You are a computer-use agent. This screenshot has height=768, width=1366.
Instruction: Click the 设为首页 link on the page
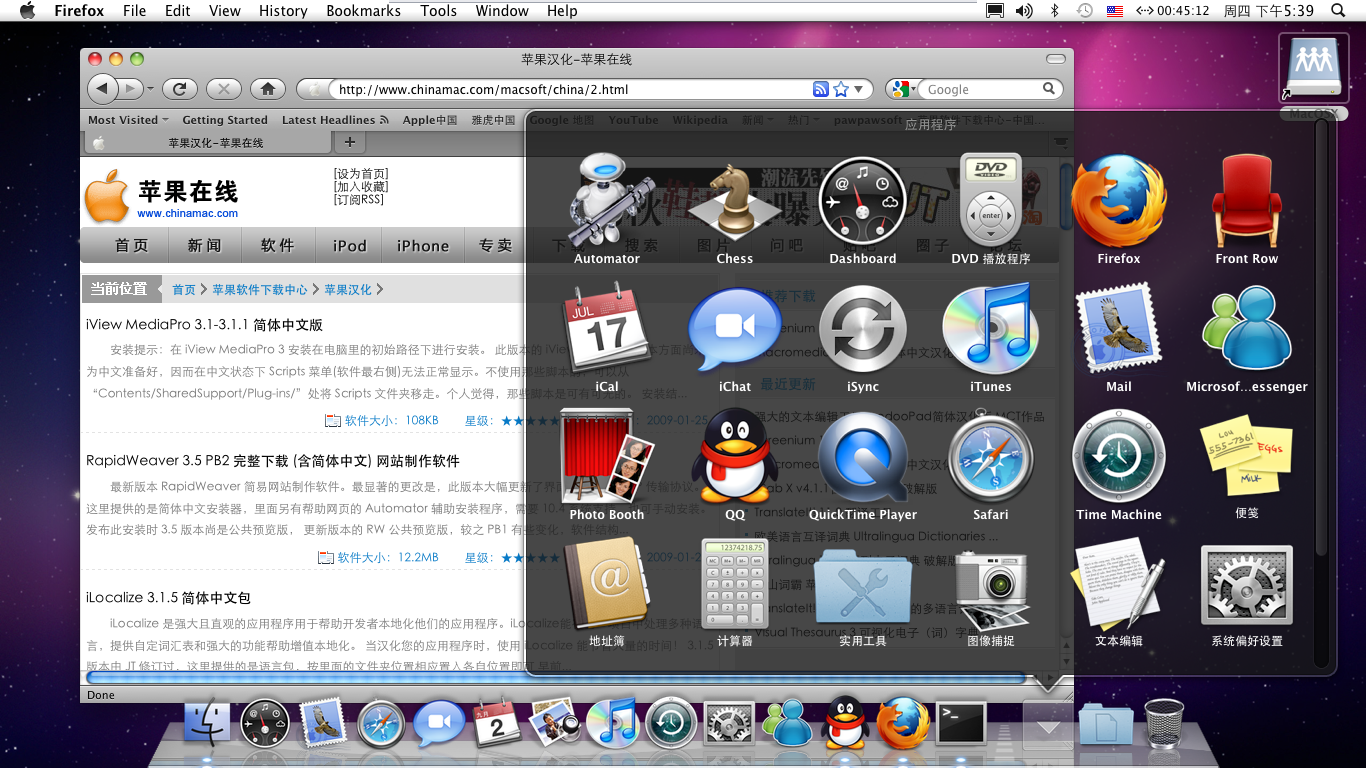[361, 173]
